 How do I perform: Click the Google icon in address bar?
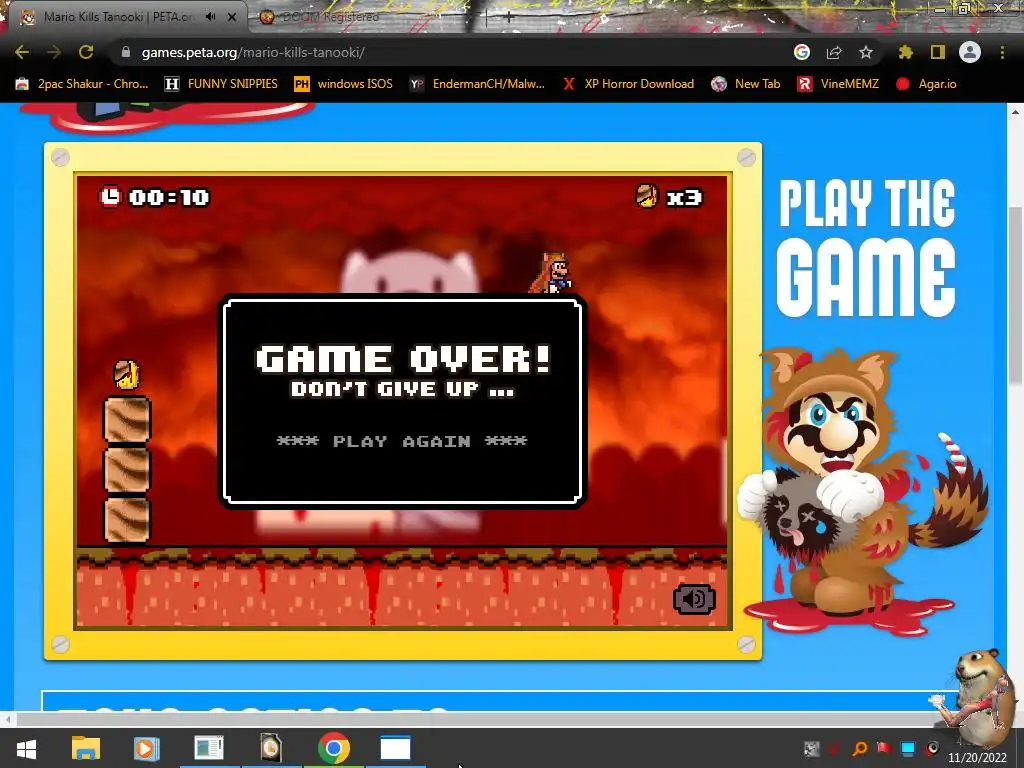pos(802,52)
